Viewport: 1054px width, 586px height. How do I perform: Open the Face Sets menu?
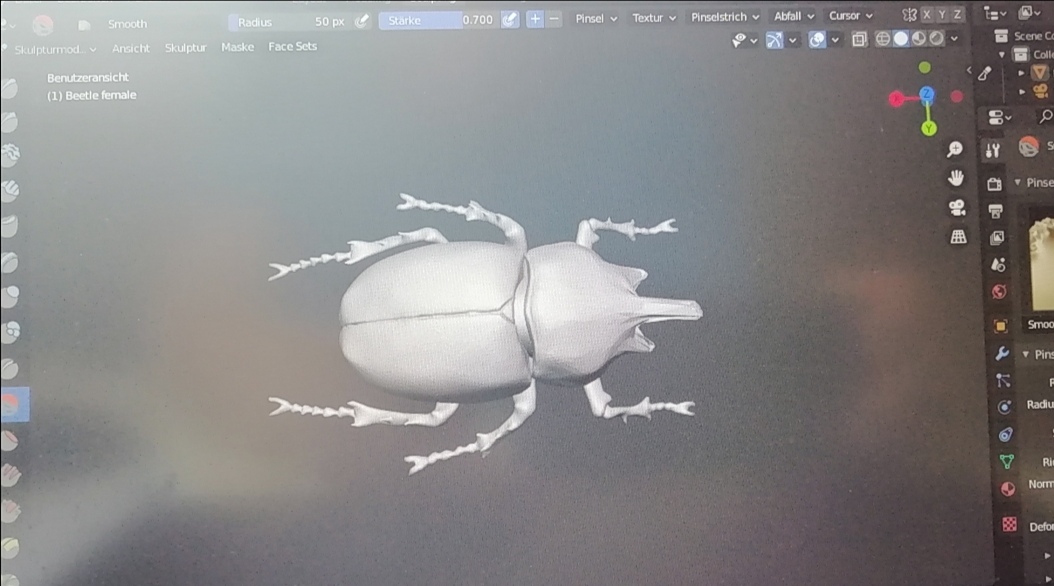point(292,46)
